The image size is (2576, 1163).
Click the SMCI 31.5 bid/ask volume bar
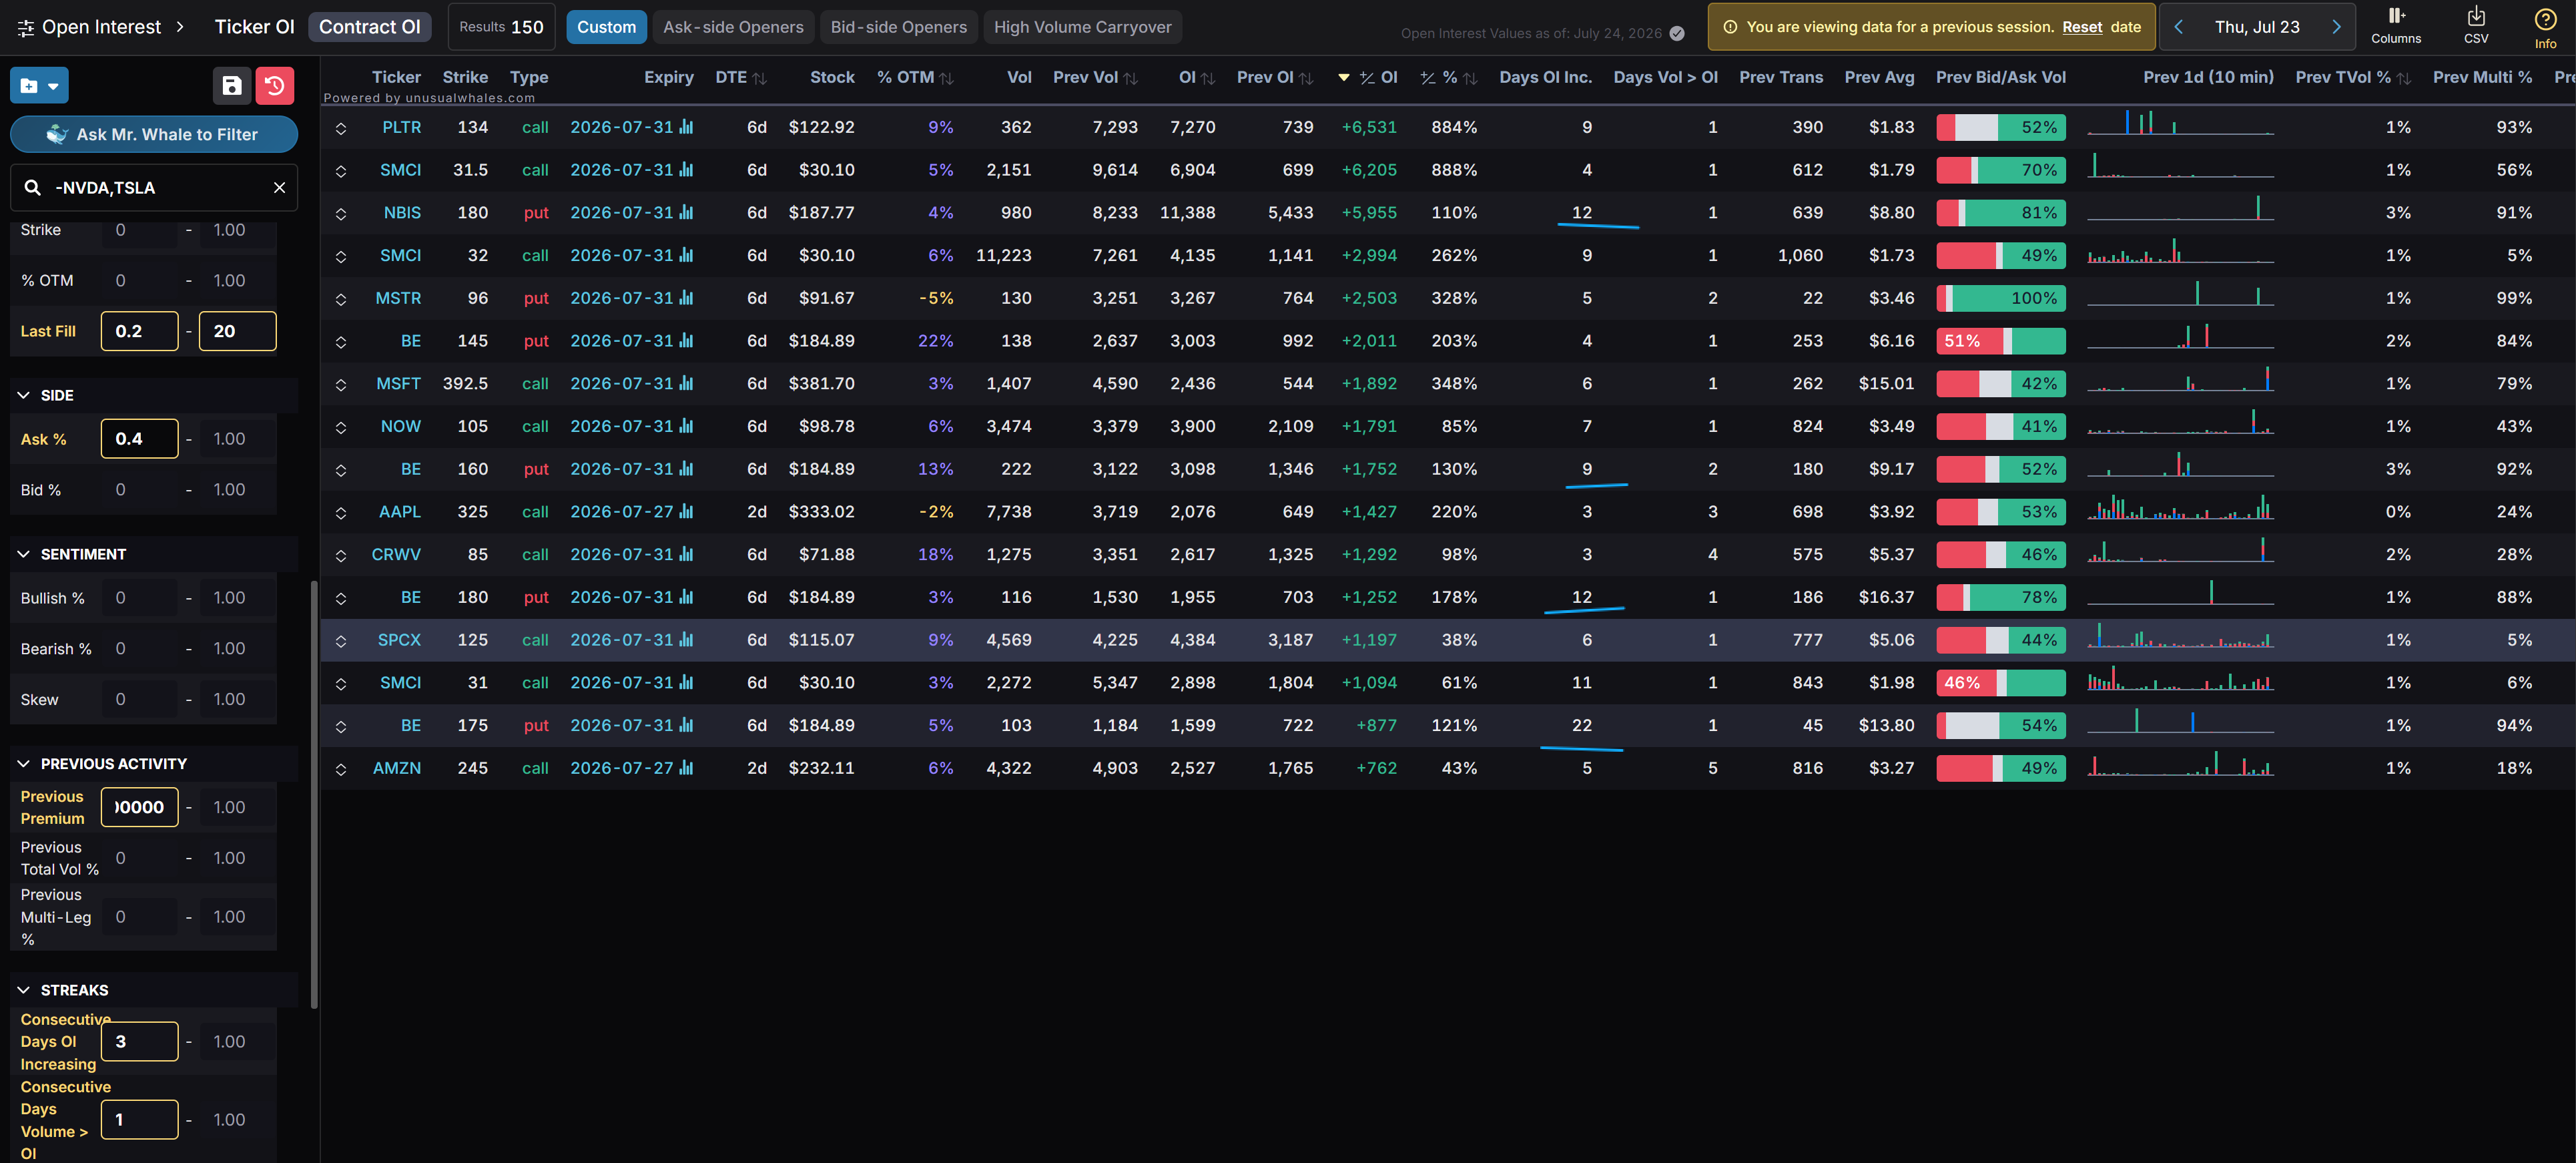2000,170
